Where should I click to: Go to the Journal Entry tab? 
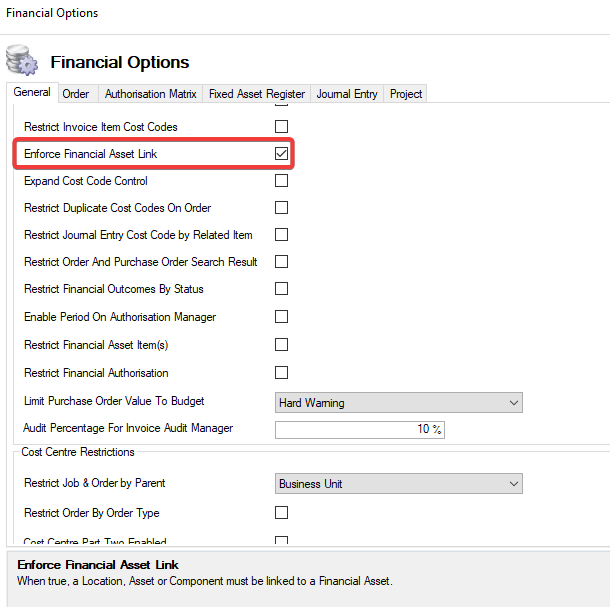click(x=347, y=94)
